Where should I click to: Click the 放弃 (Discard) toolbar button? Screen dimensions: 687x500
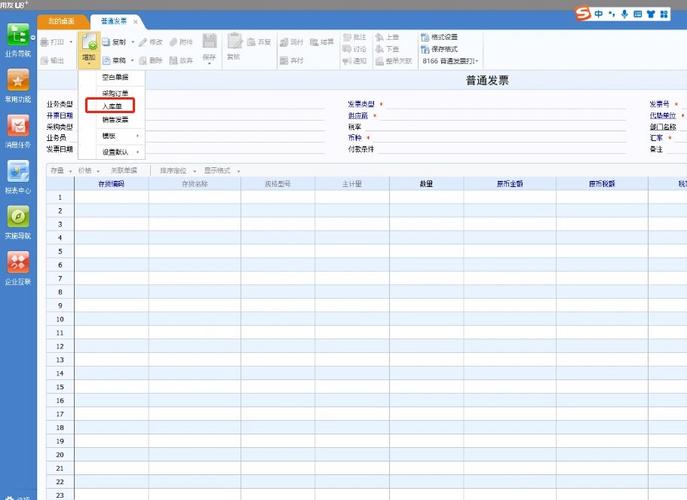click(x=181, y=60)
